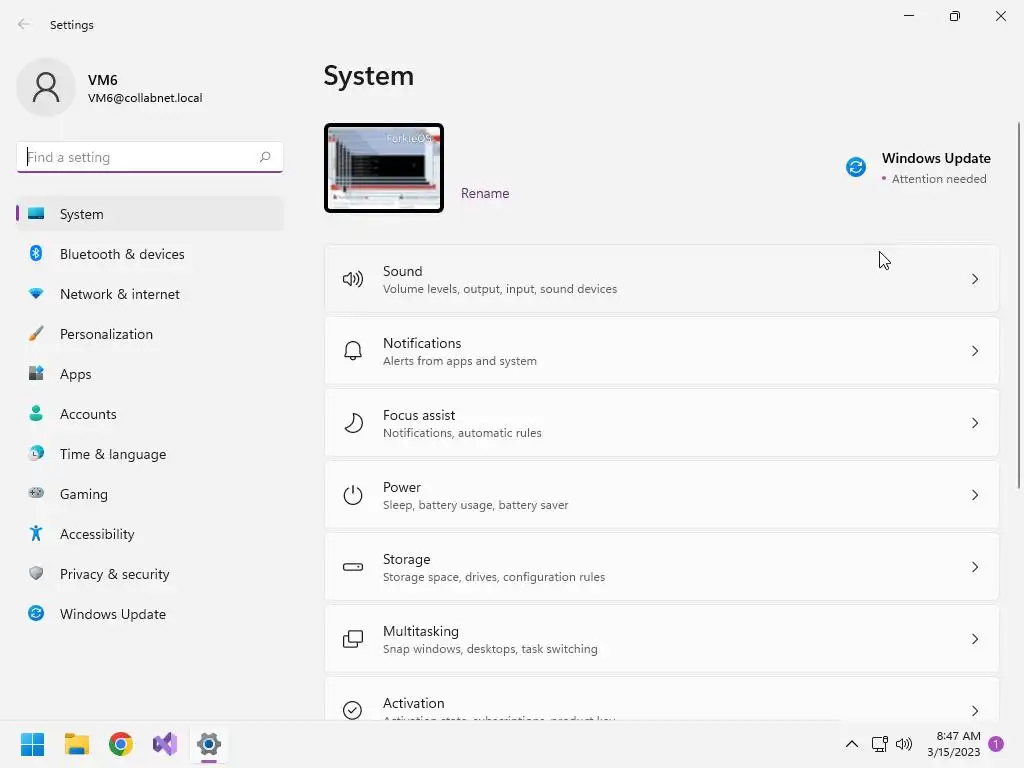Click the Sound speaker icon

click(x=353, y=280)
